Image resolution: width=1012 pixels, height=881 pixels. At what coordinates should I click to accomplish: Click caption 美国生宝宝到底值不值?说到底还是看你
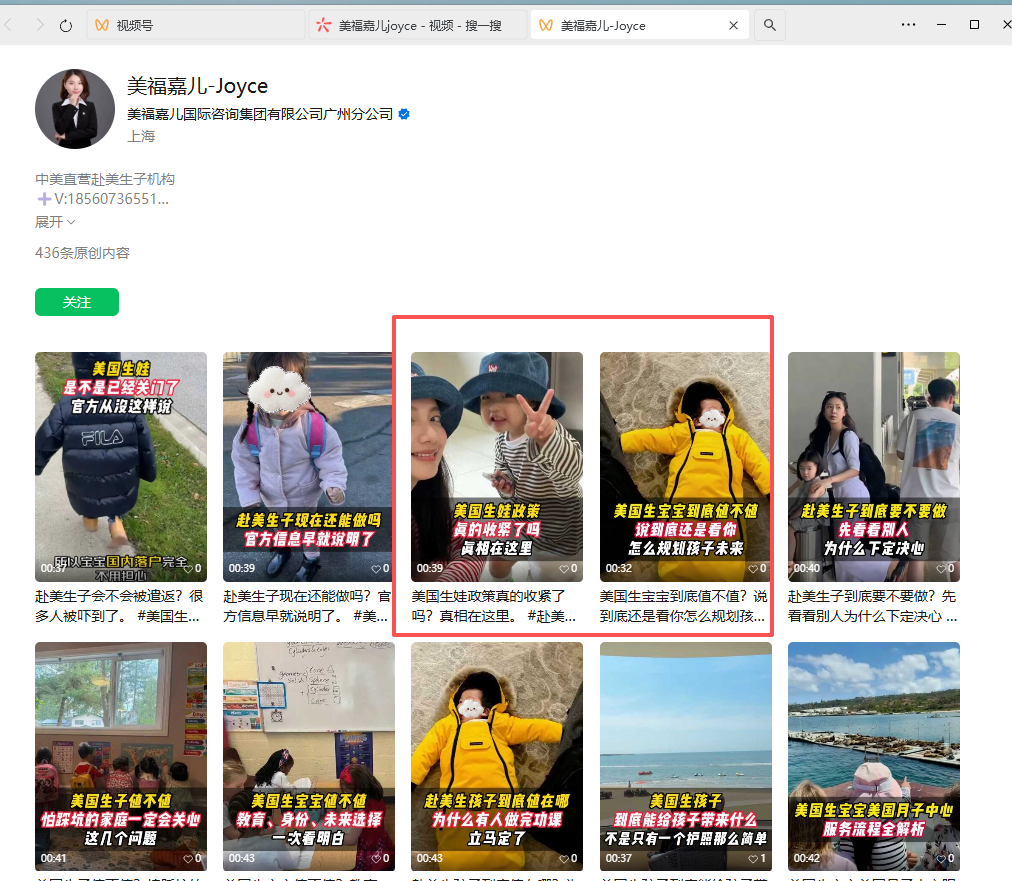coord(683,606)
